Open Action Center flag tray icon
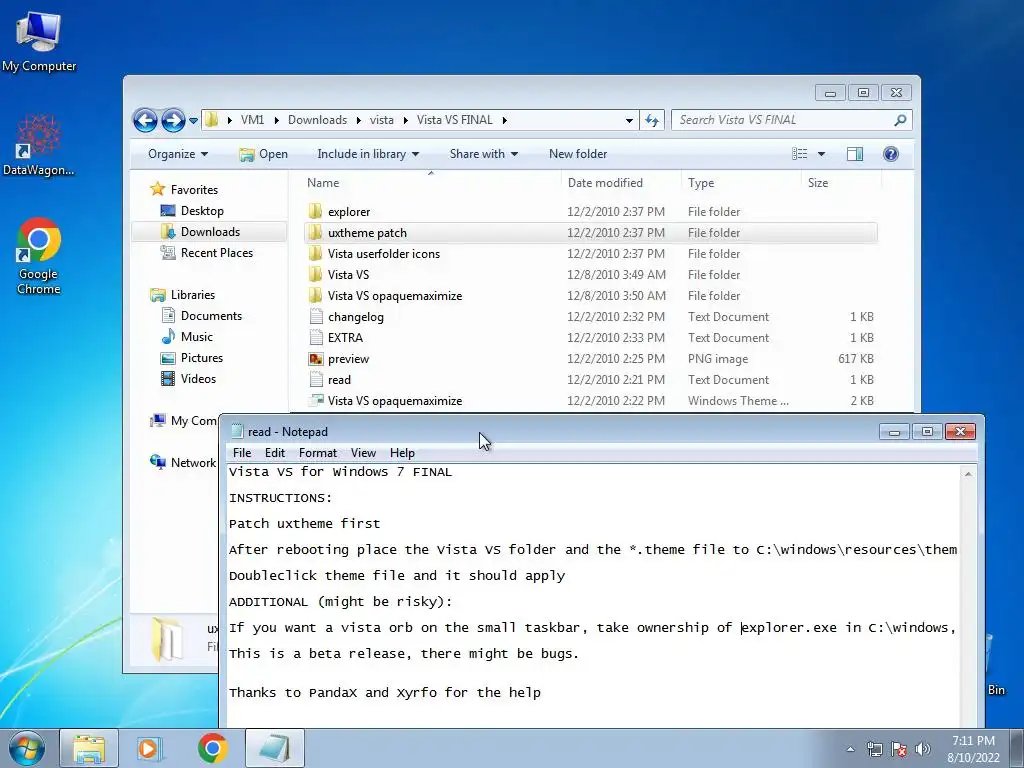 point(899,749)
